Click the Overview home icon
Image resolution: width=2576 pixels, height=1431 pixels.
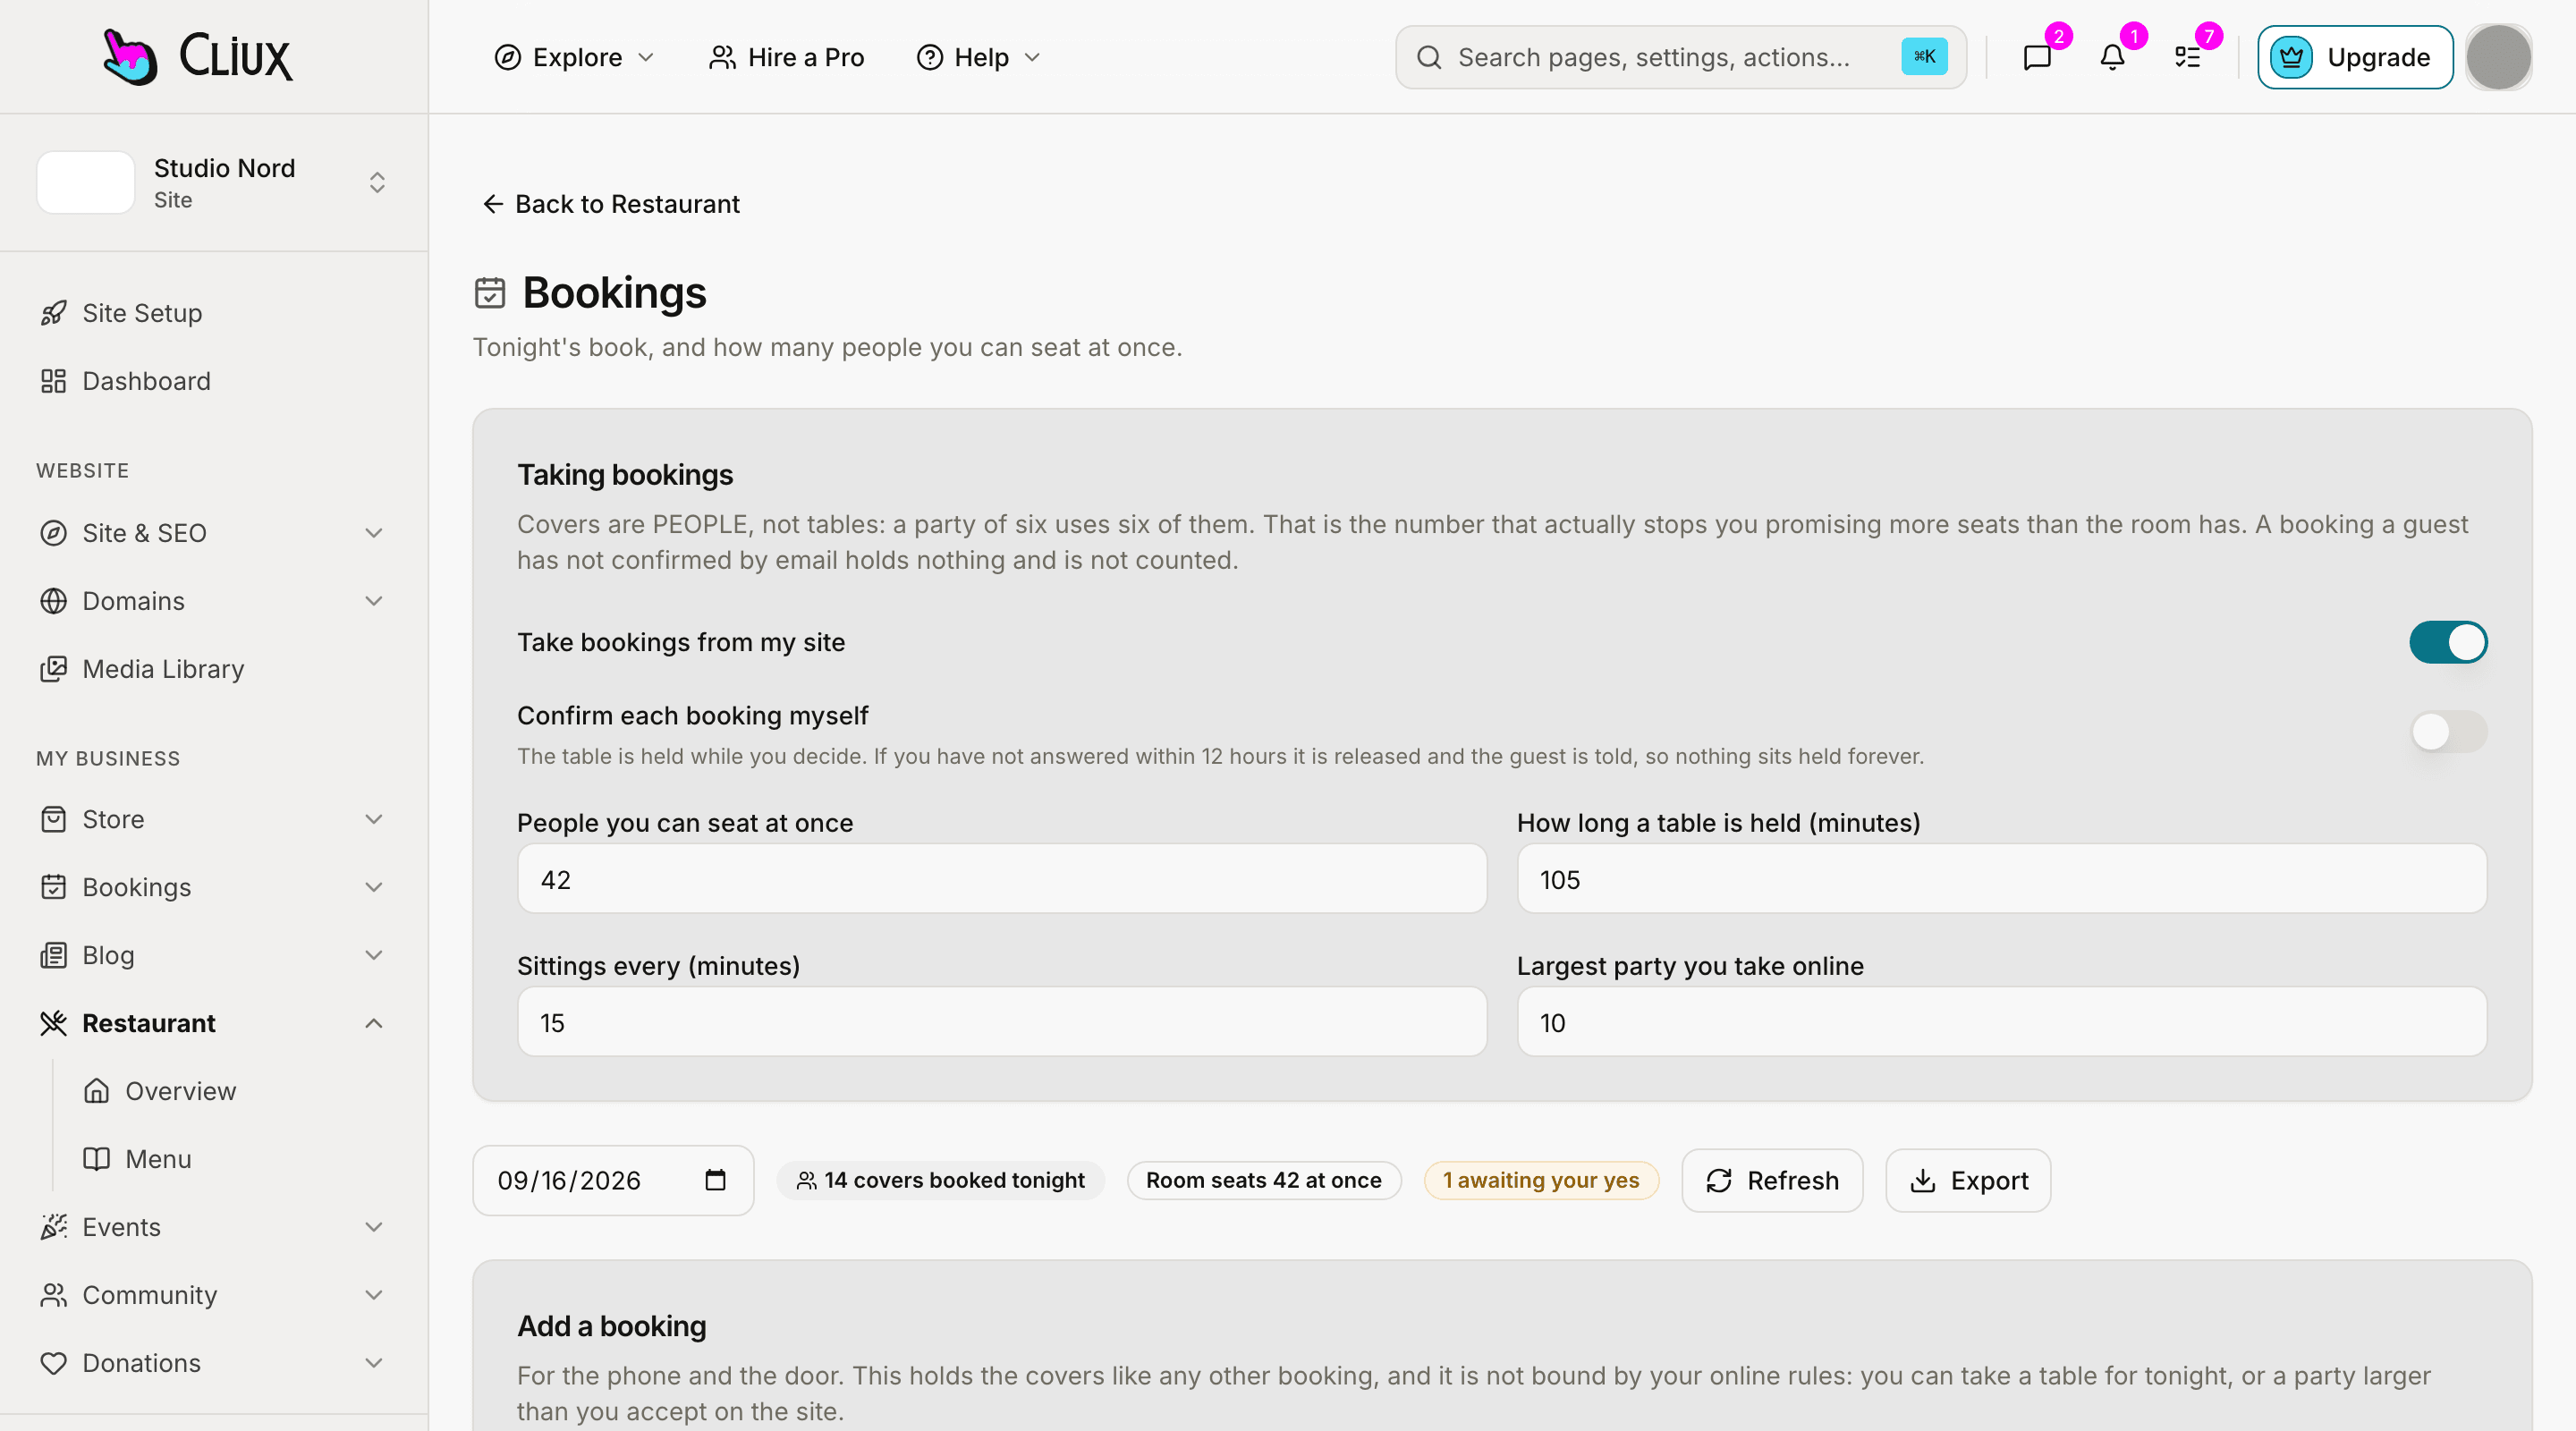(x=96, y=1092)
